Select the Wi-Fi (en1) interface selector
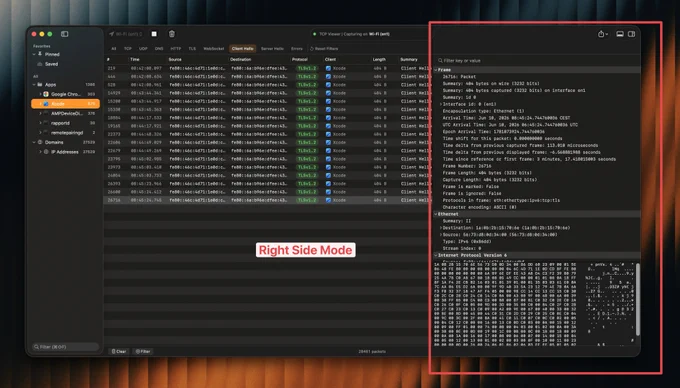Screen dimensions: 680x388 [125, 34]
